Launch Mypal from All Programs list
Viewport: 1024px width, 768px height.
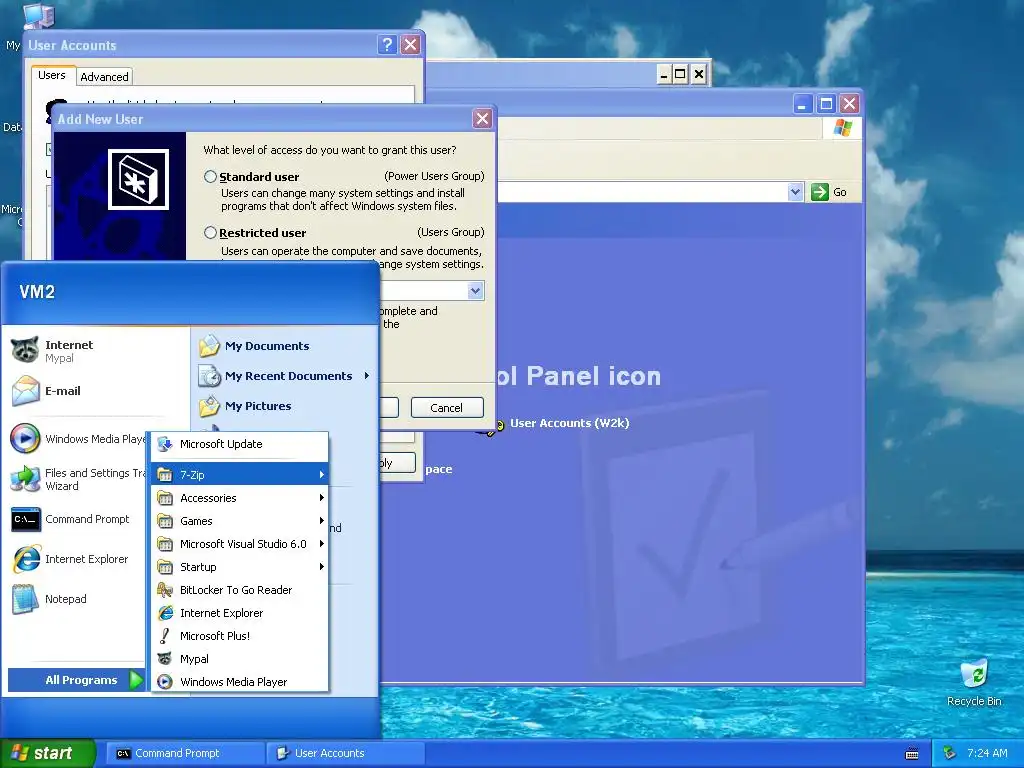[240, 659]
